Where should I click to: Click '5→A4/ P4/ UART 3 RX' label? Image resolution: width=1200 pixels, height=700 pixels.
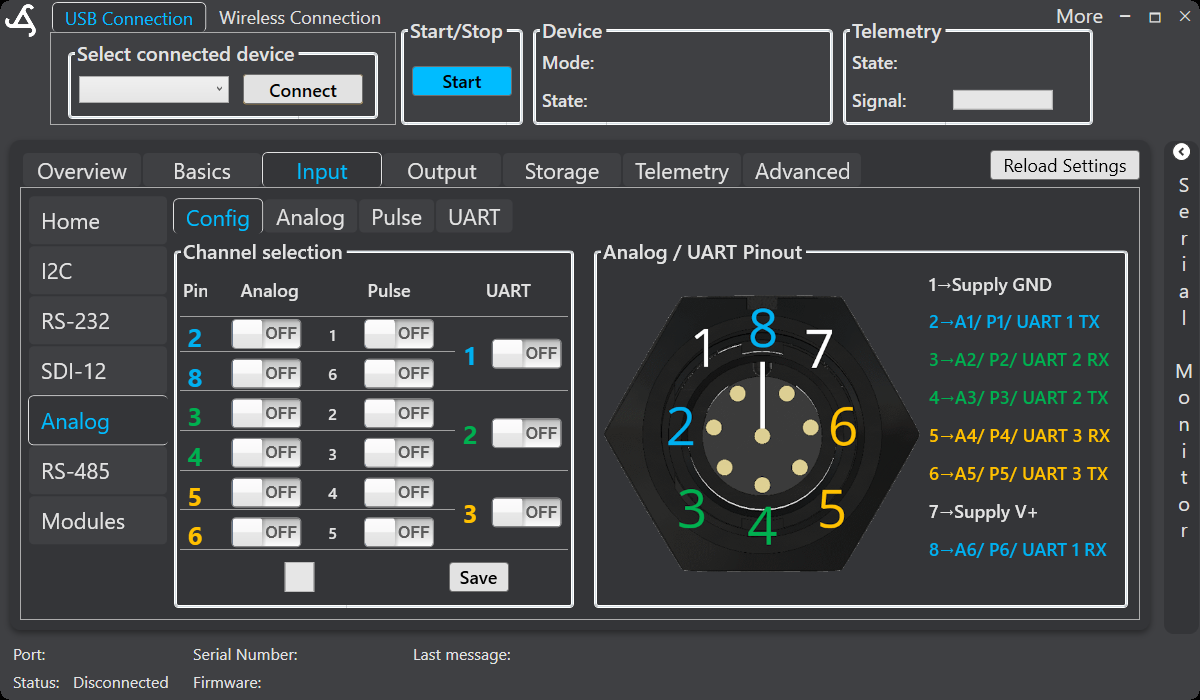point(1019,436)
